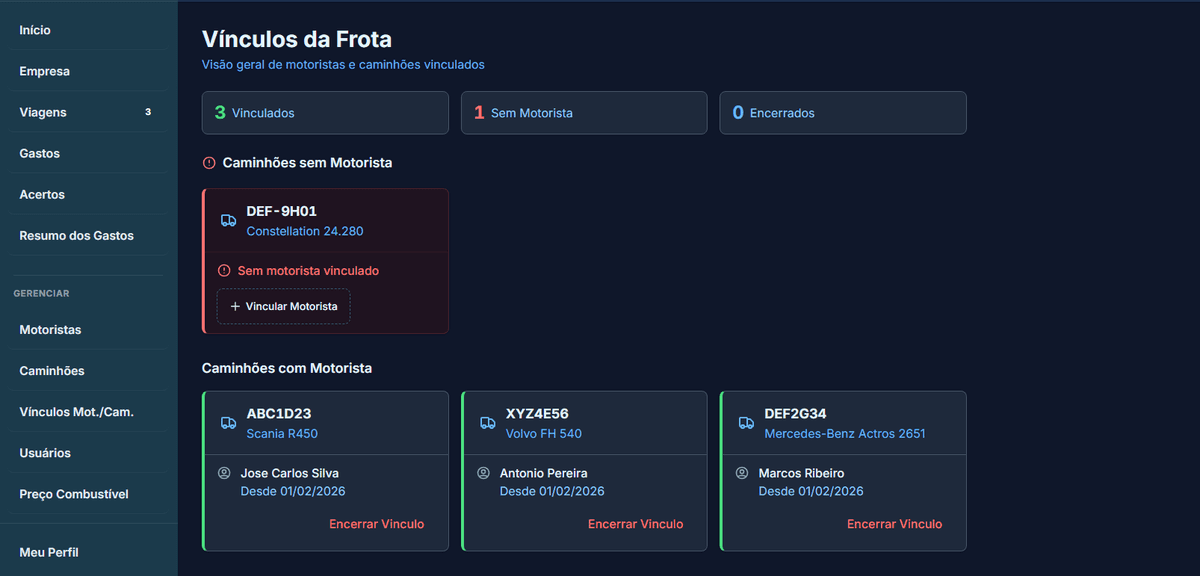Click the truck icon on the DEF2G34 card
The image size is (1200, 576).
pyautogui.click(x=746, y=422)
